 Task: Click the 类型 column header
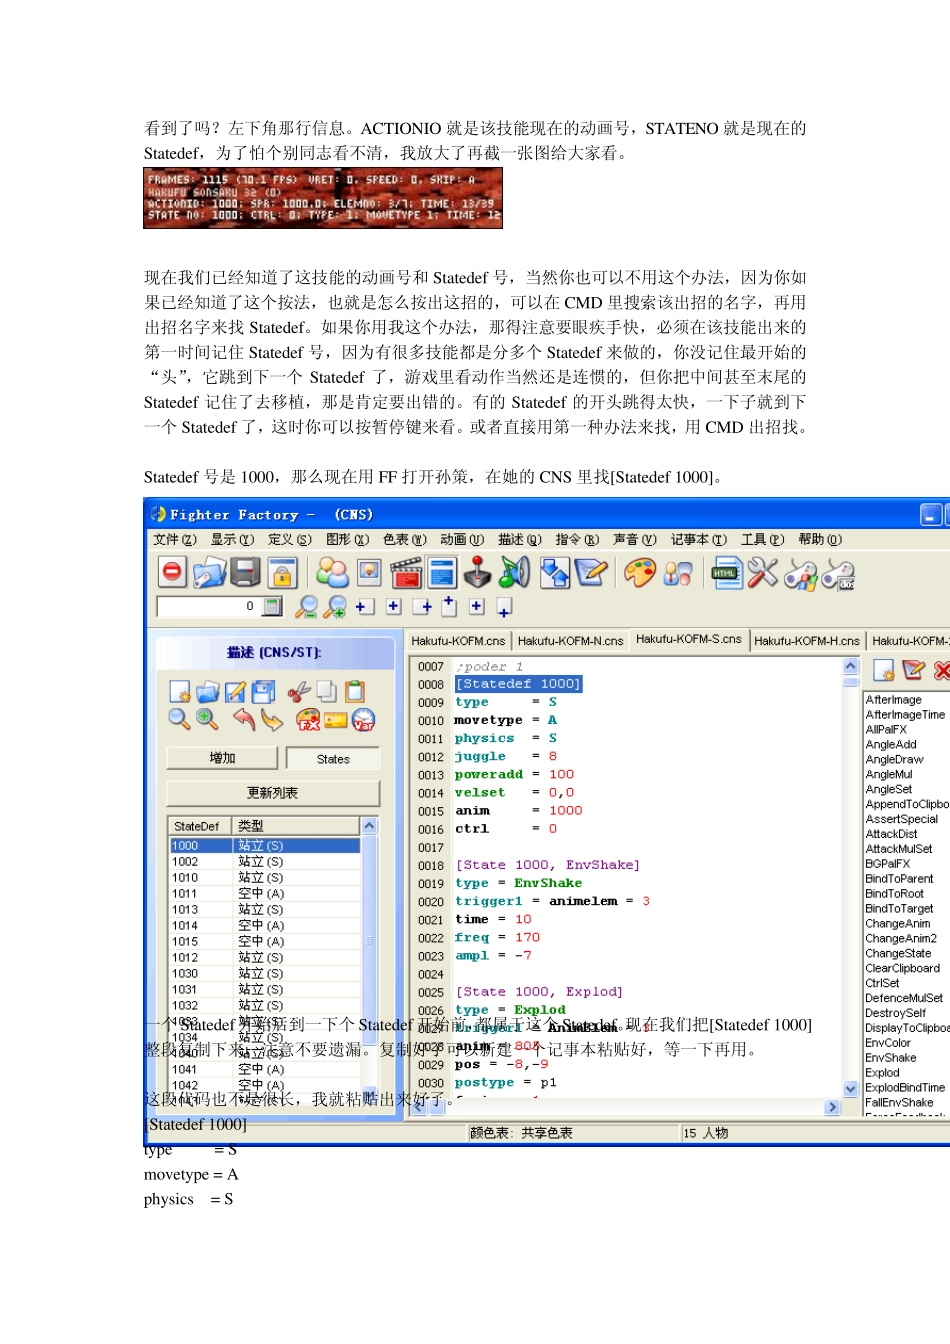[x=296, y=826]
